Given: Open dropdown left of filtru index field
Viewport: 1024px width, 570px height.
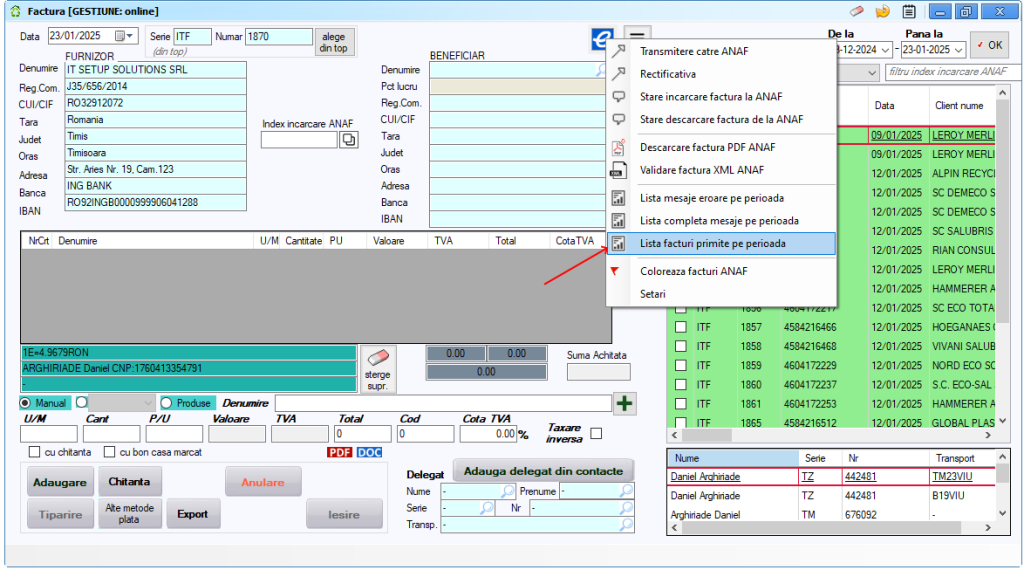Looking at the screenshot, I should [x=872, y=72].
